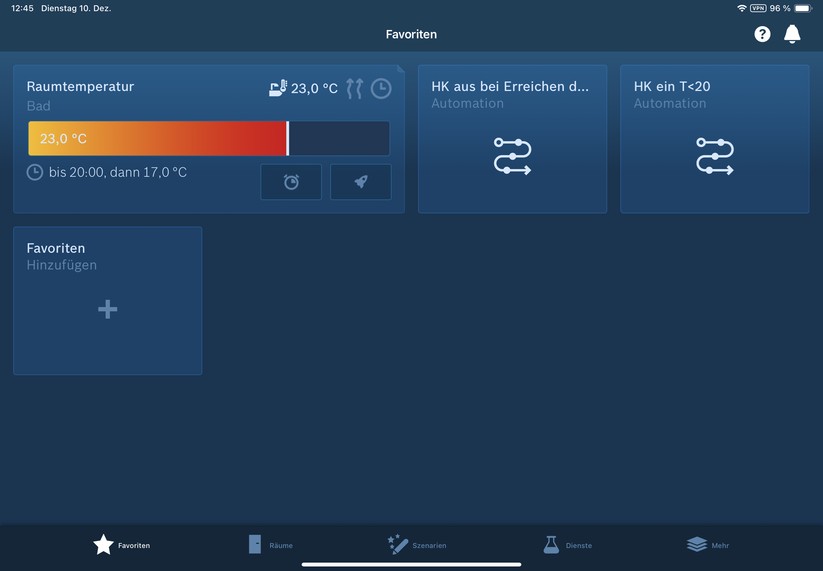Go to the Dienste tab
The width and height of the screenshot is (823, 571).
click(567, 545)
